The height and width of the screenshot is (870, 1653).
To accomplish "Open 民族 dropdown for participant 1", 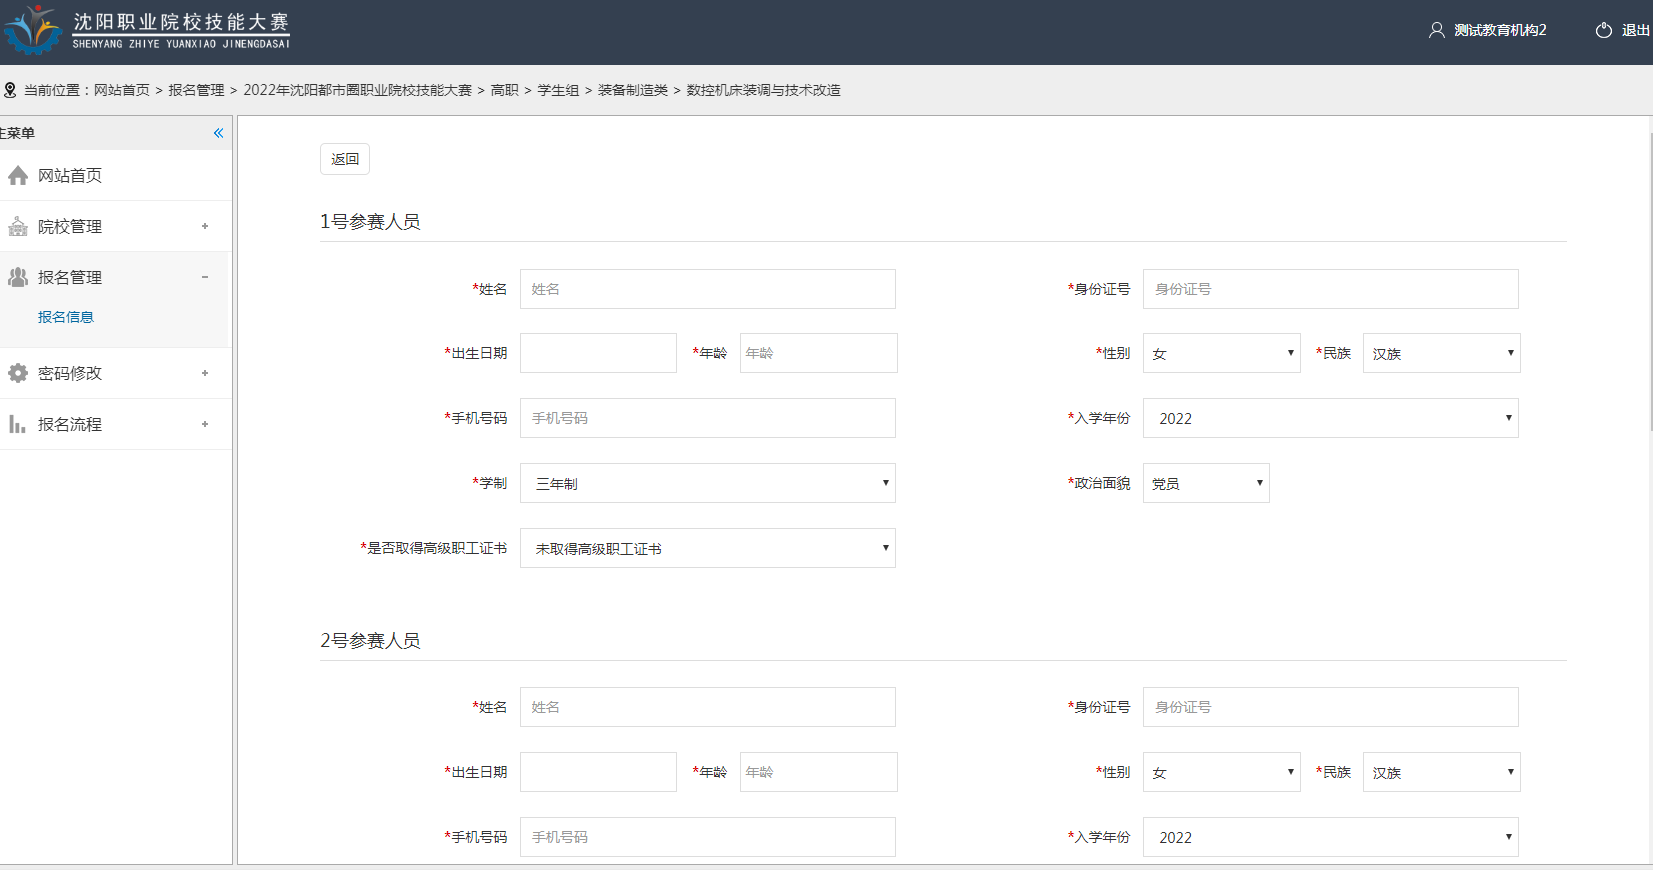I will point(1441,353).
